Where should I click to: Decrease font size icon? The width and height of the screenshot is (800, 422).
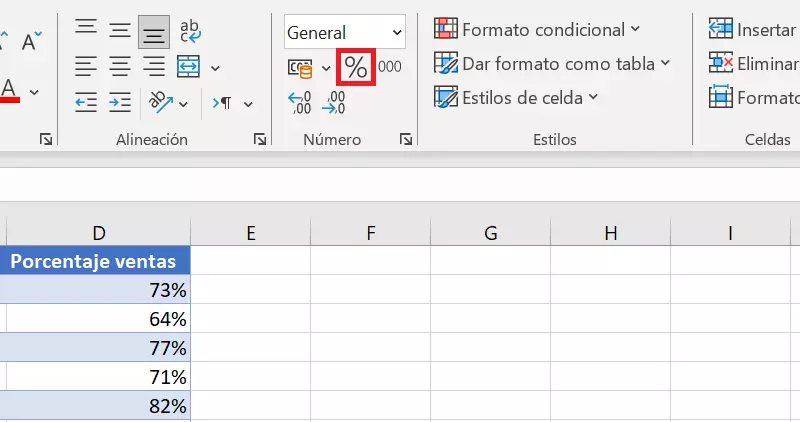[31, 41]
